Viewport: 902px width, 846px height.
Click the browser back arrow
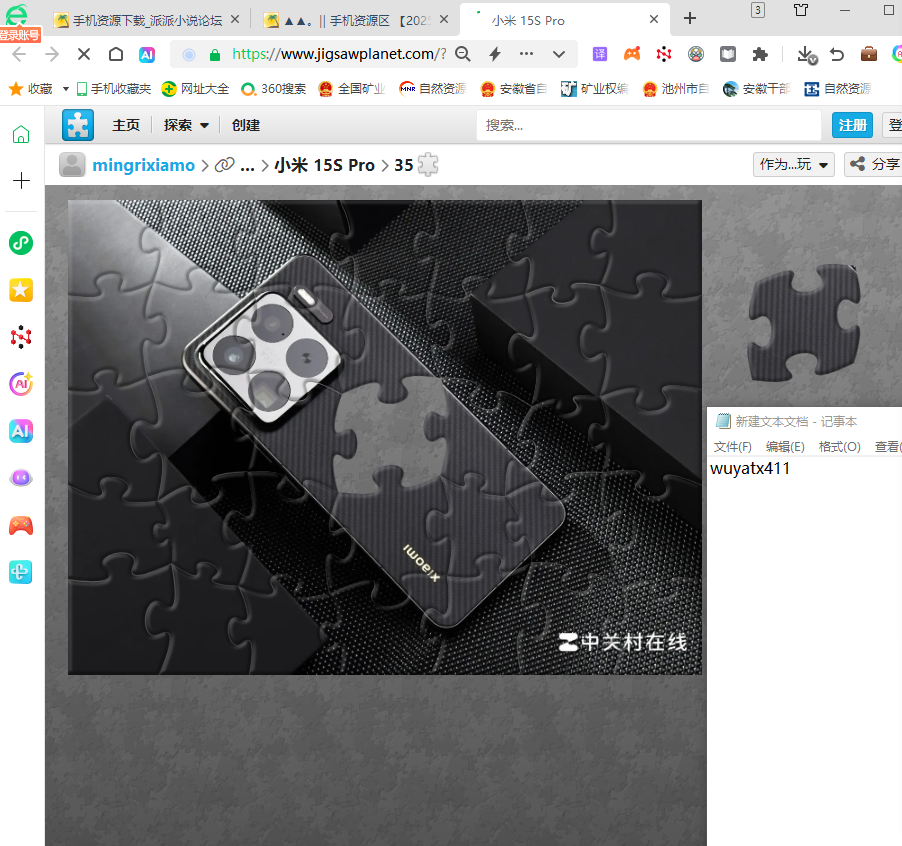19,54
